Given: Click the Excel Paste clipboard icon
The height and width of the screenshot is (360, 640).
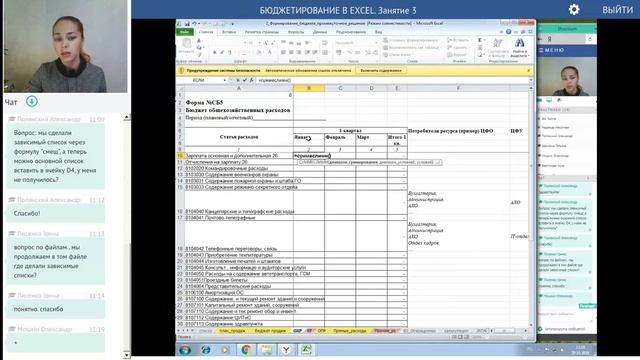Looking at the screenshot, I should tap(187, 44).
